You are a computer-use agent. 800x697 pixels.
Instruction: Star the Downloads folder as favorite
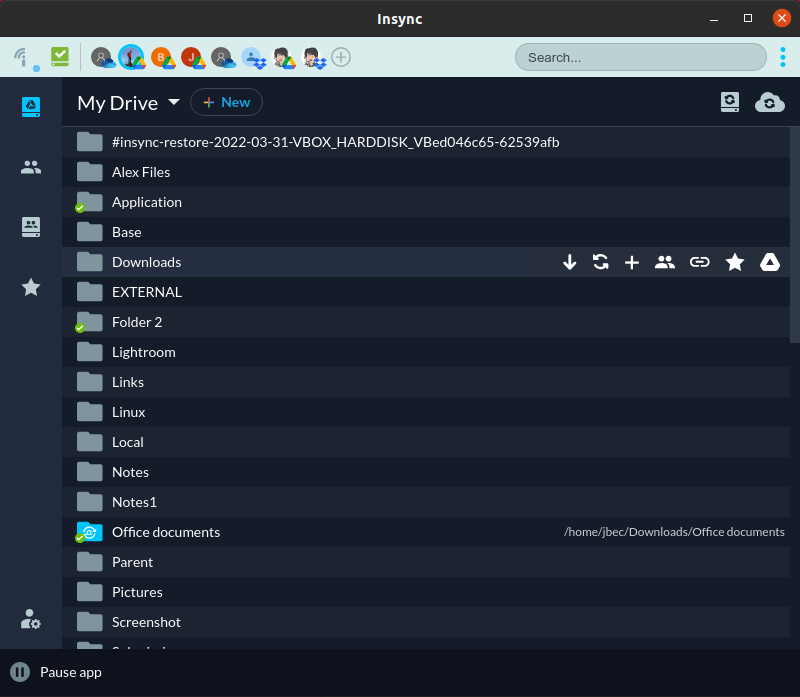[x=735, y=262]
